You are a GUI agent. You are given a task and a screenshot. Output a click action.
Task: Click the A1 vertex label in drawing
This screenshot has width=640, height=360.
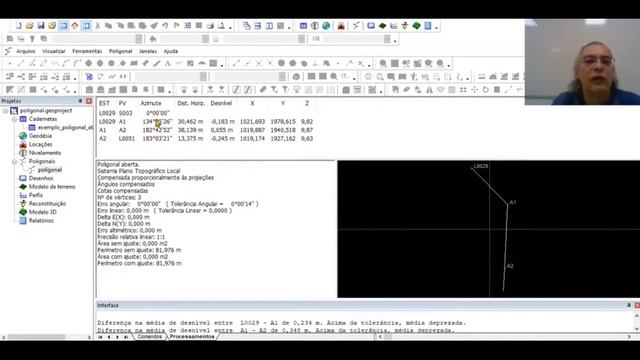[513, 202]
